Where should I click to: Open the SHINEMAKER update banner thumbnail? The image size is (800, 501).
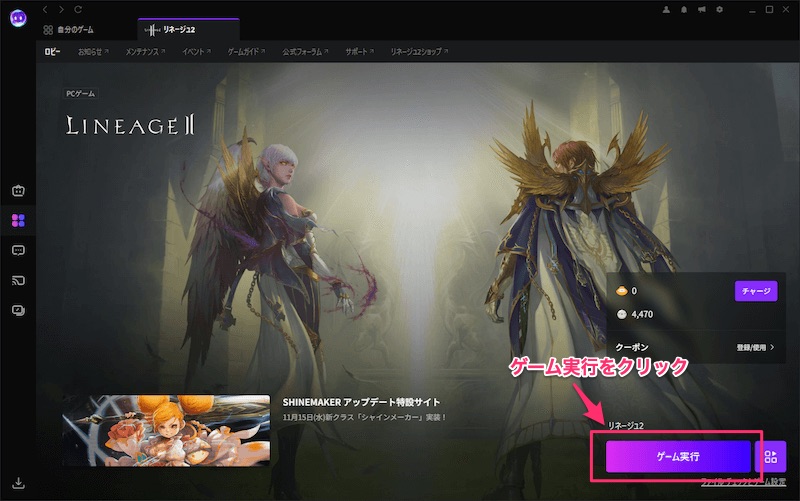point(166,431)
